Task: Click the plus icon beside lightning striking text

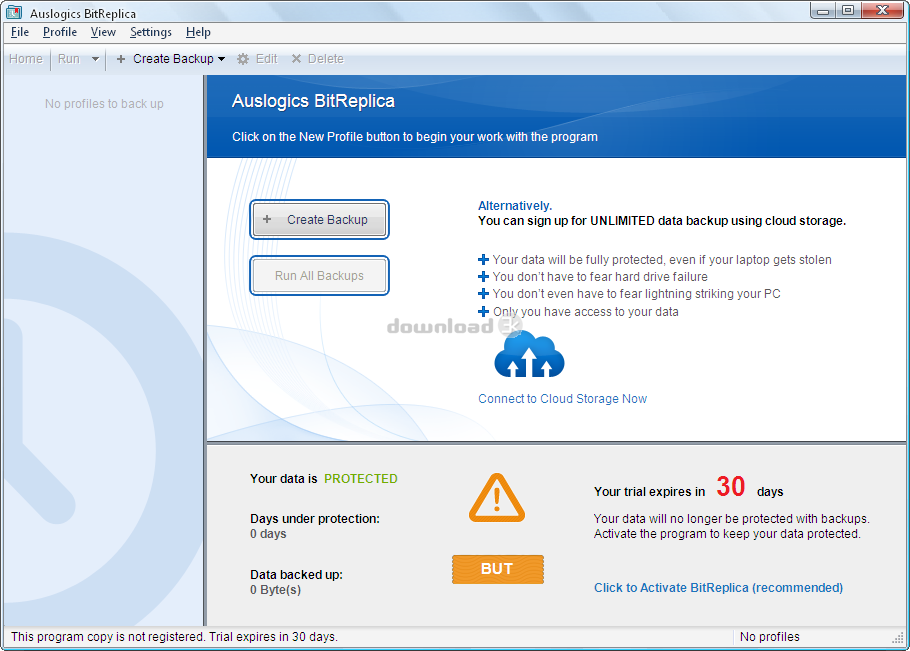Action: pyautogui.click(x=483, y=294)
